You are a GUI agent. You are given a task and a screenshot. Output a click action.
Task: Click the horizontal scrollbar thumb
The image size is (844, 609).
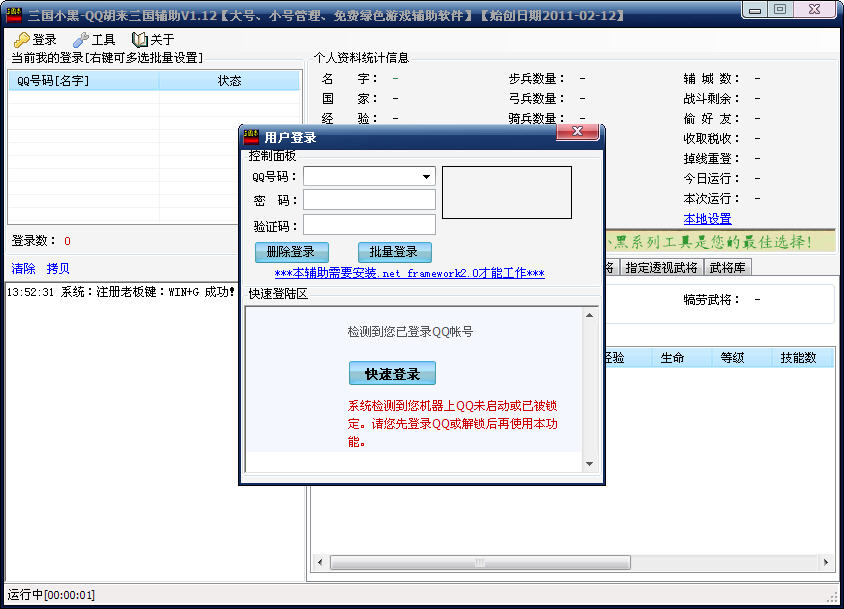(x=480, y=563)
